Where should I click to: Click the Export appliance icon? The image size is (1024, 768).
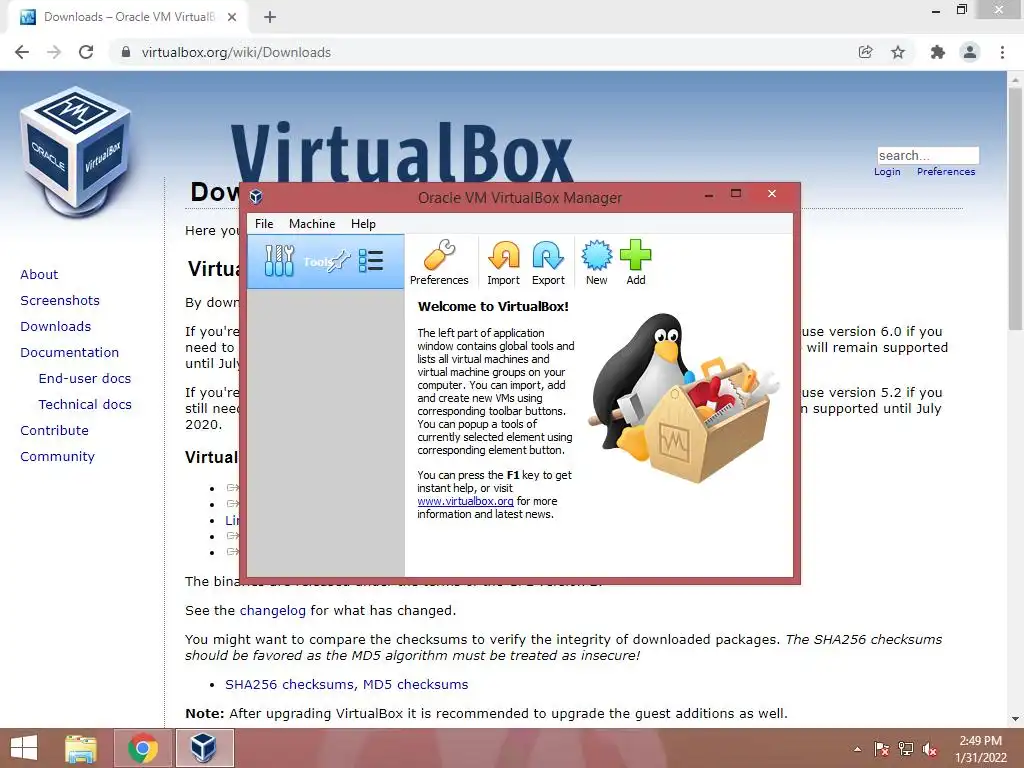(x=548, y=263)
